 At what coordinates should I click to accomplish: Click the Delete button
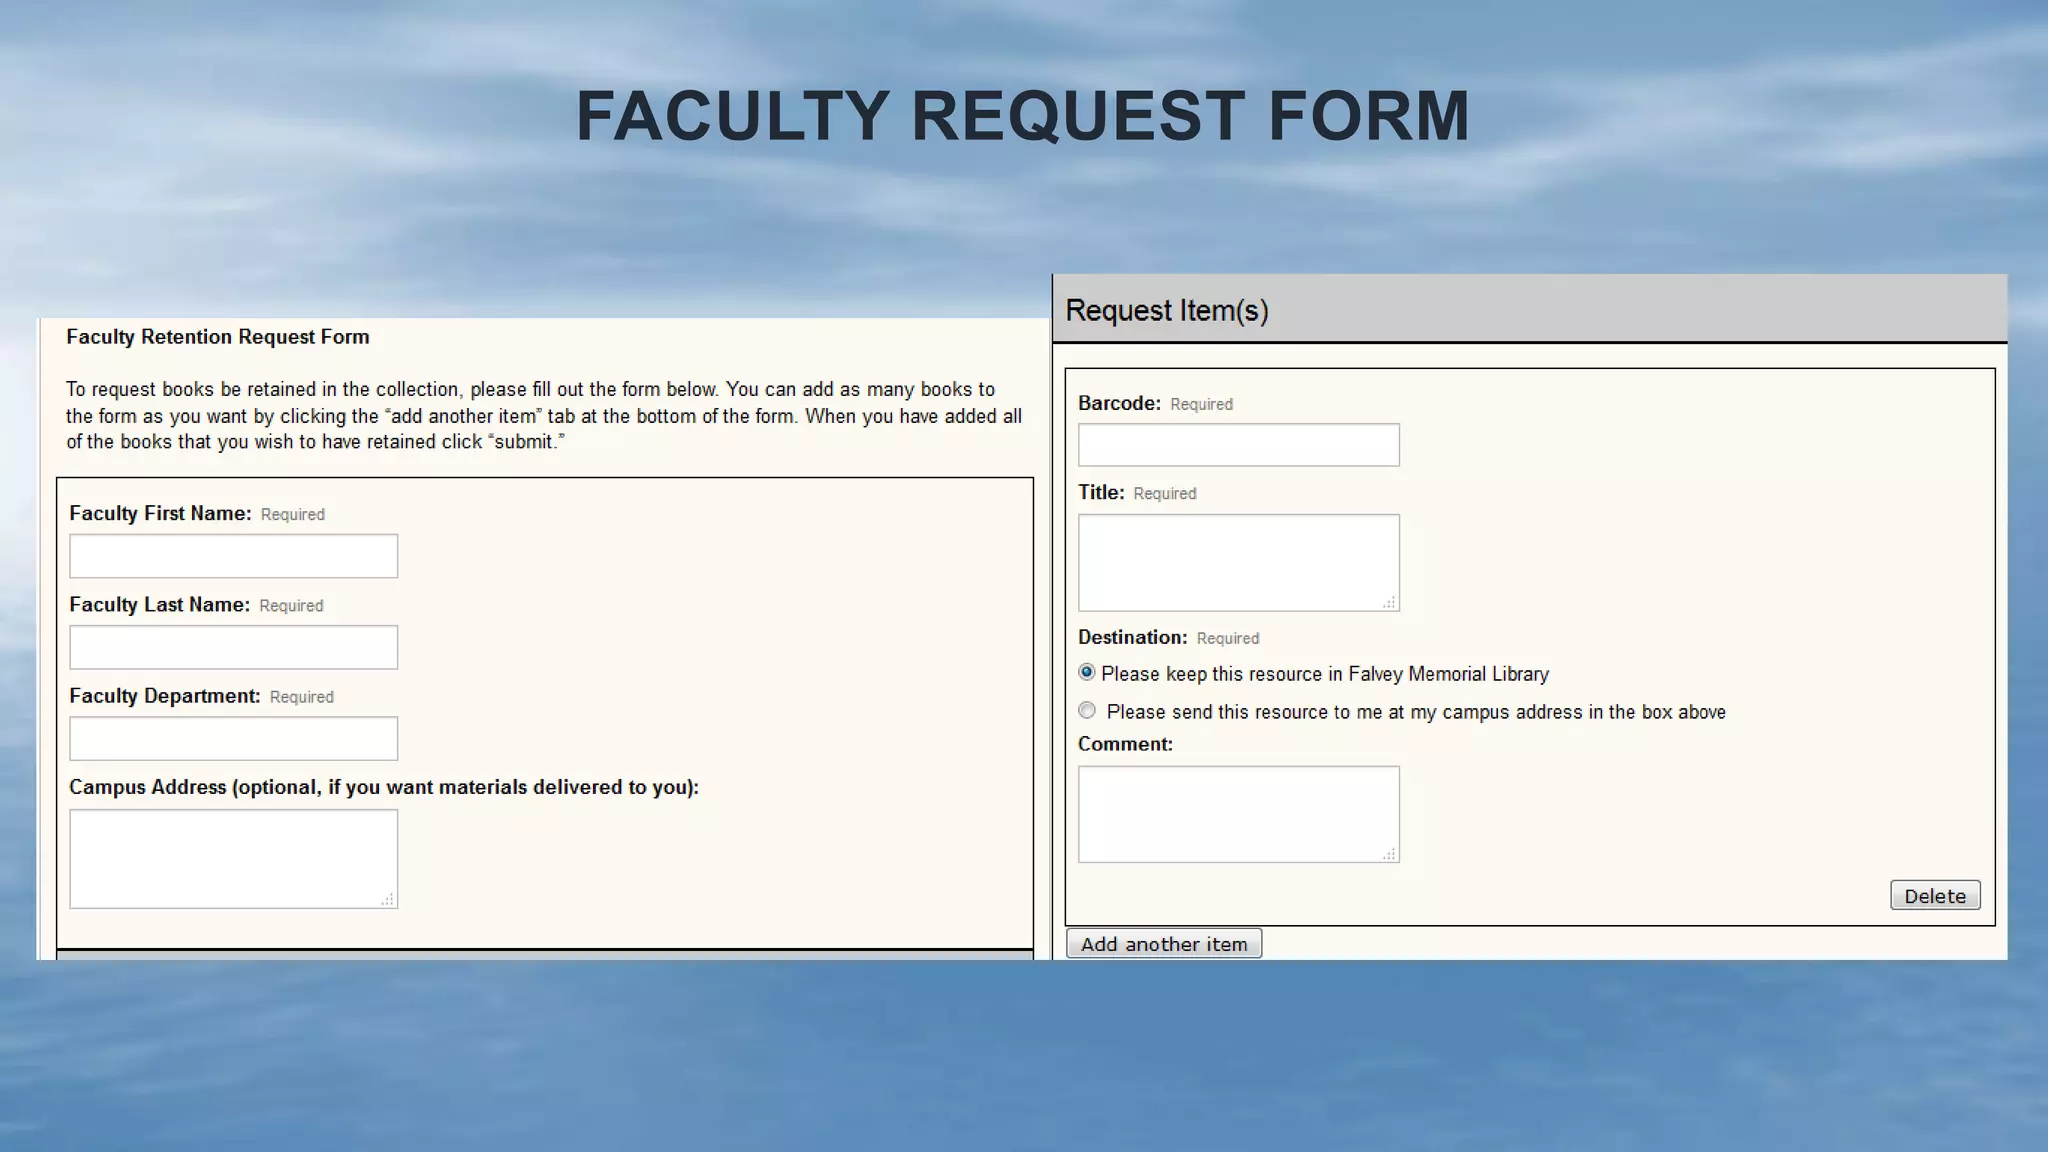click(x=1935, y=896)
